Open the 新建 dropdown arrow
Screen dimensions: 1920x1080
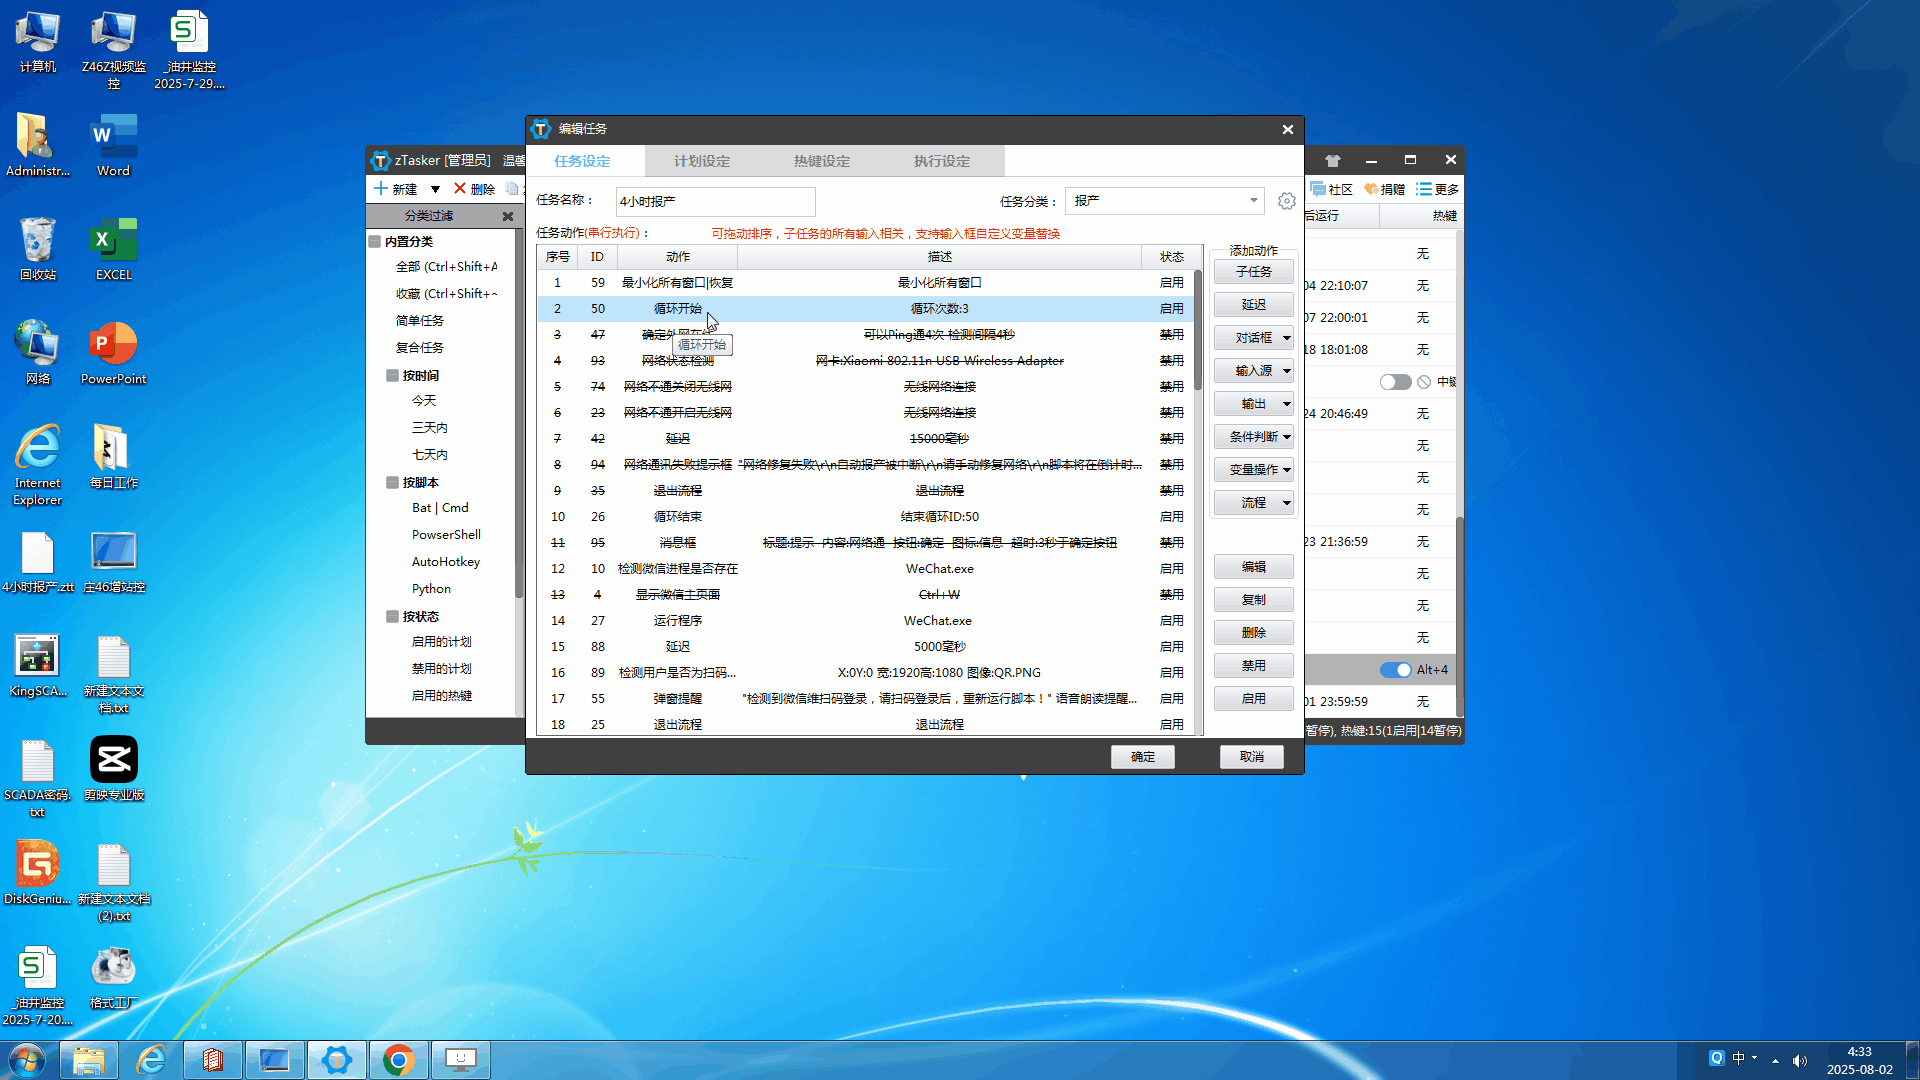pyautogui.click(x=435, y=189)
